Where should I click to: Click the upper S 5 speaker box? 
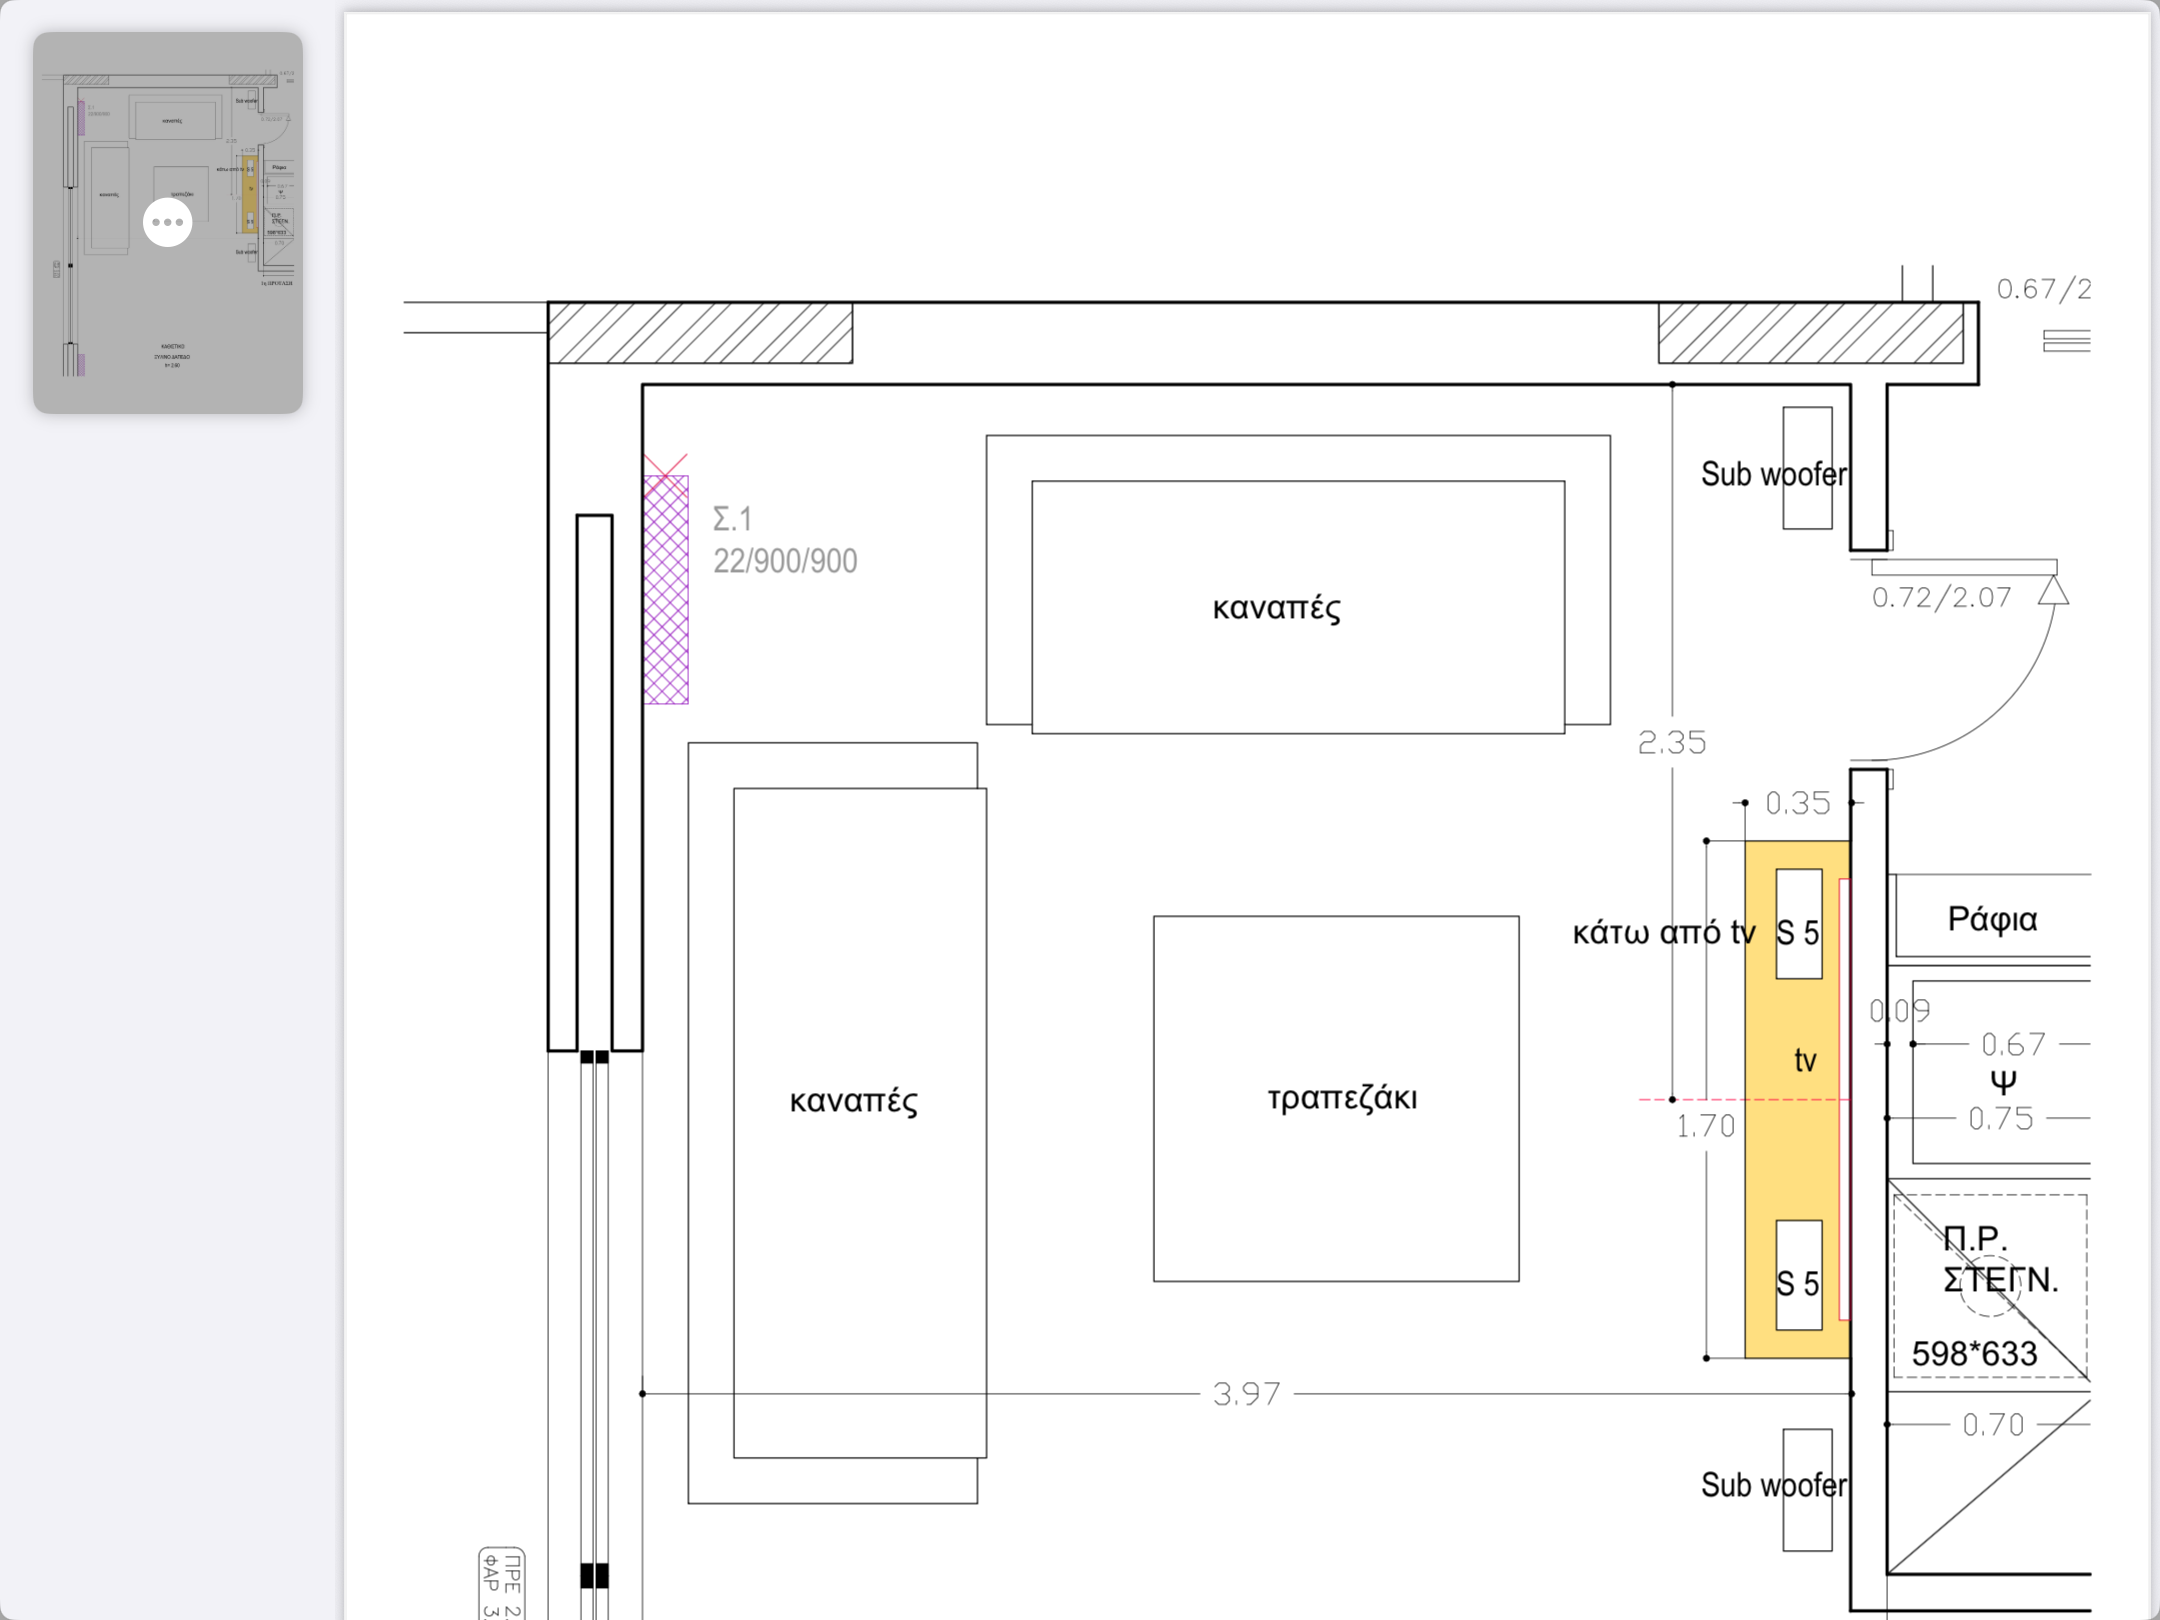pos(1798,923)
